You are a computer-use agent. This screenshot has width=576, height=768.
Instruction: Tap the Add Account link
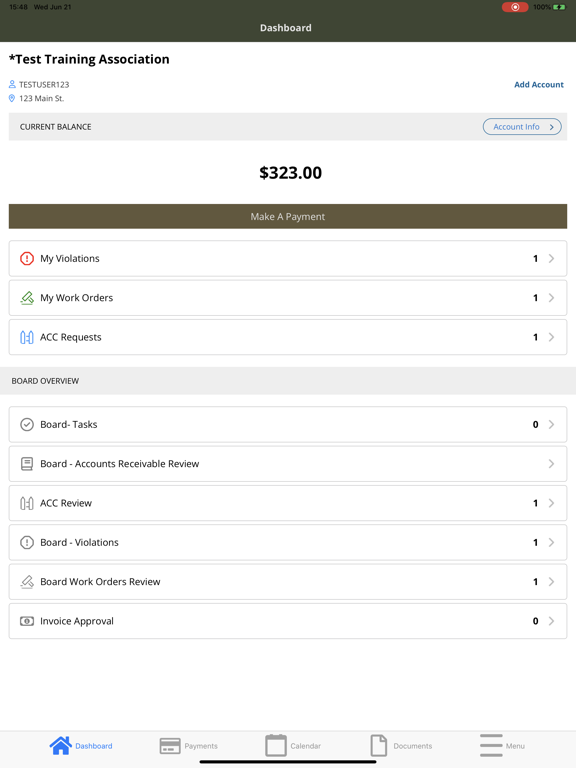pos(539,84)
